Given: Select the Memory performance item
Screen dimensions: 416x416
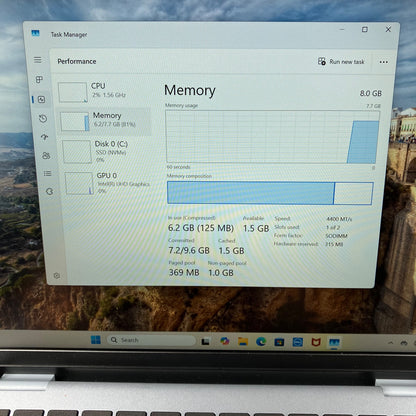Looking at the screenshot, I should pyautogui.click(x=105, y=121).
